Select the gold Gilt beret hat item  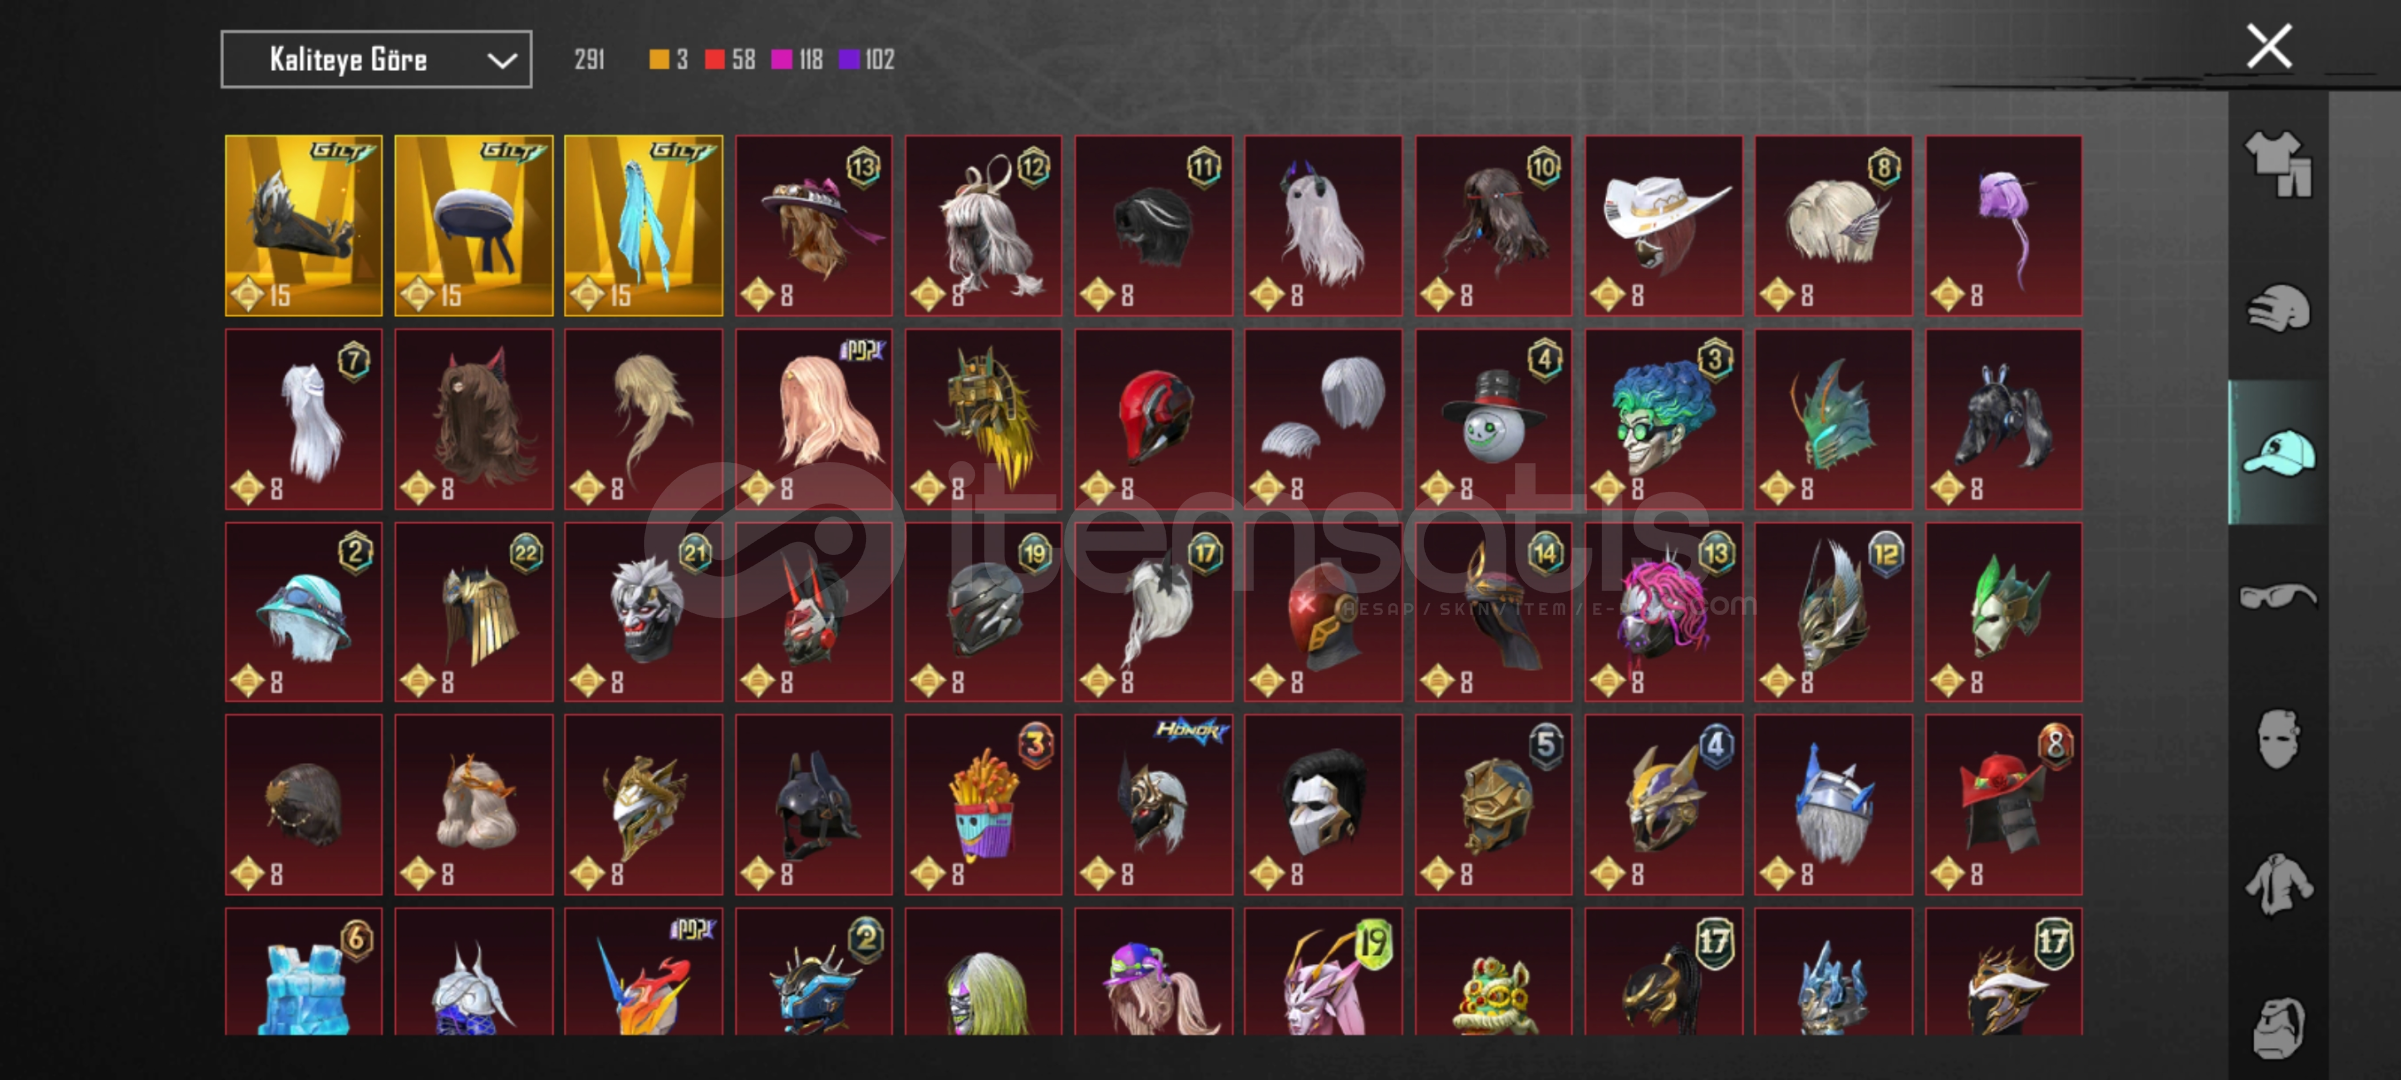pyautogui.click(x=474, y=226)
